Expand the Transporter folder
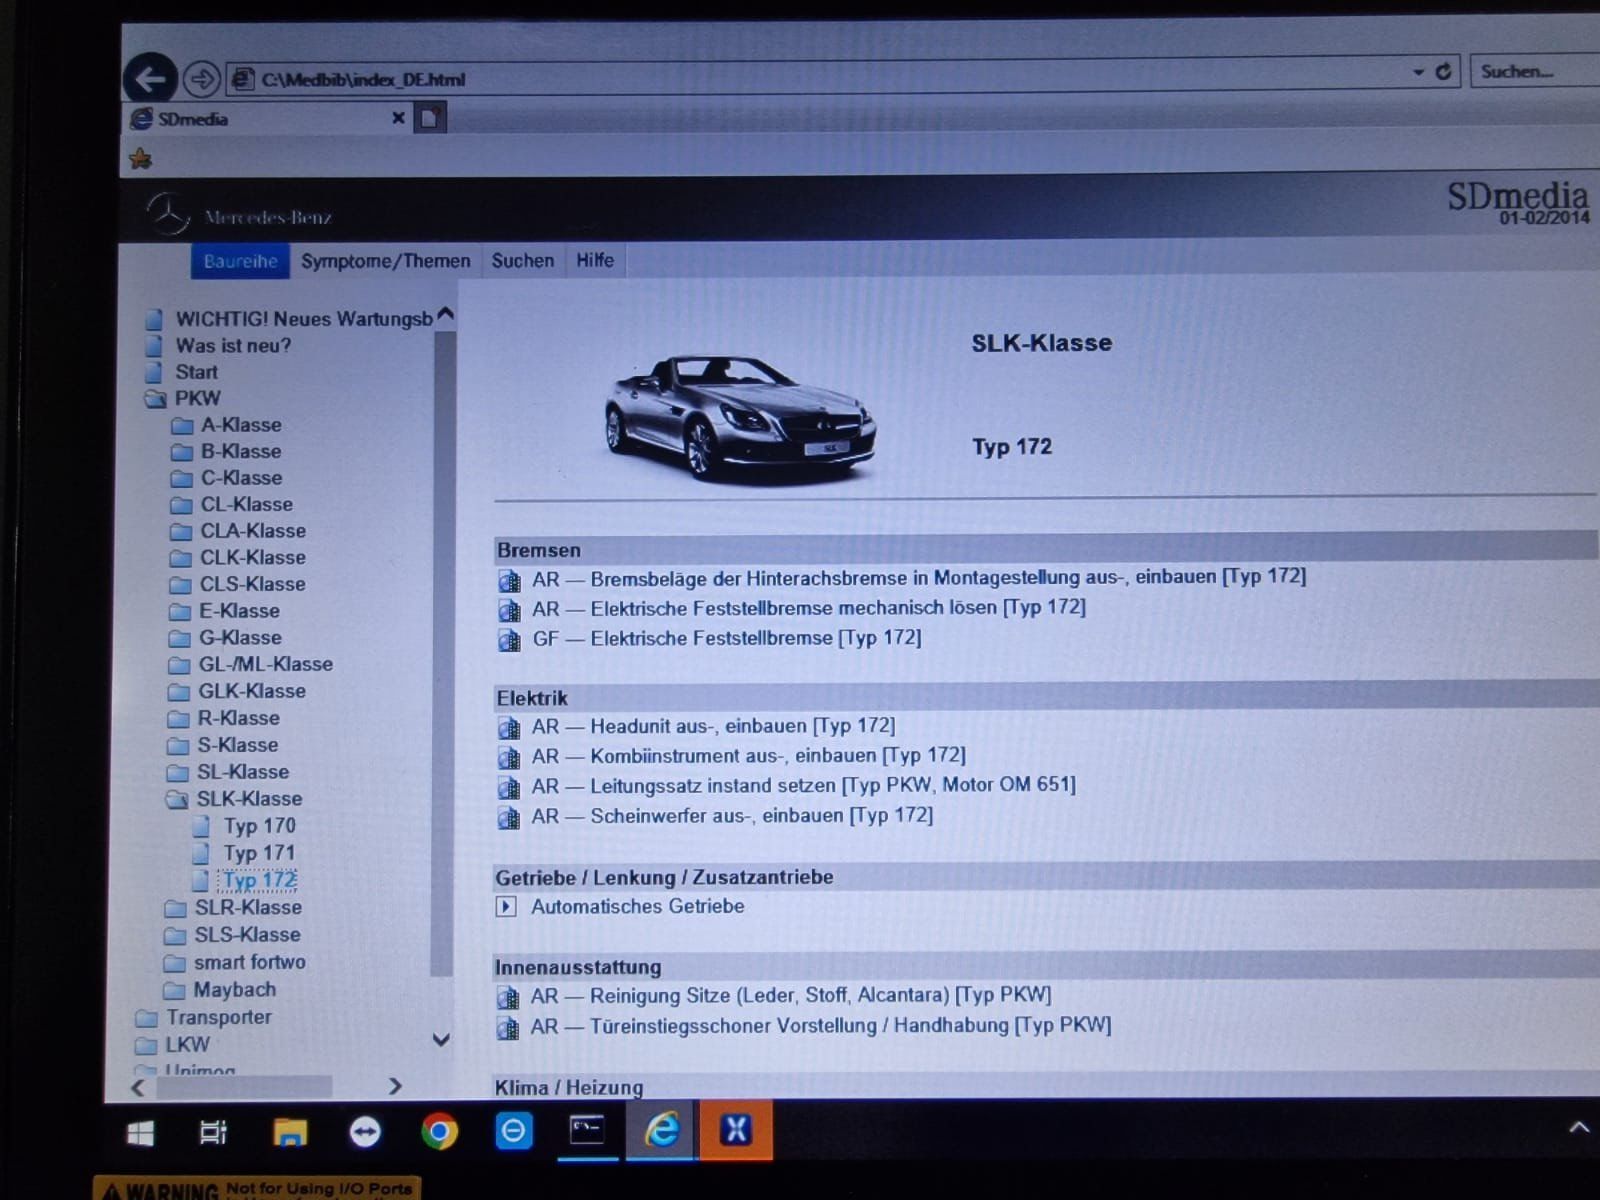This screenshot has width=1600, height=1200. [x=147, y=1018]
